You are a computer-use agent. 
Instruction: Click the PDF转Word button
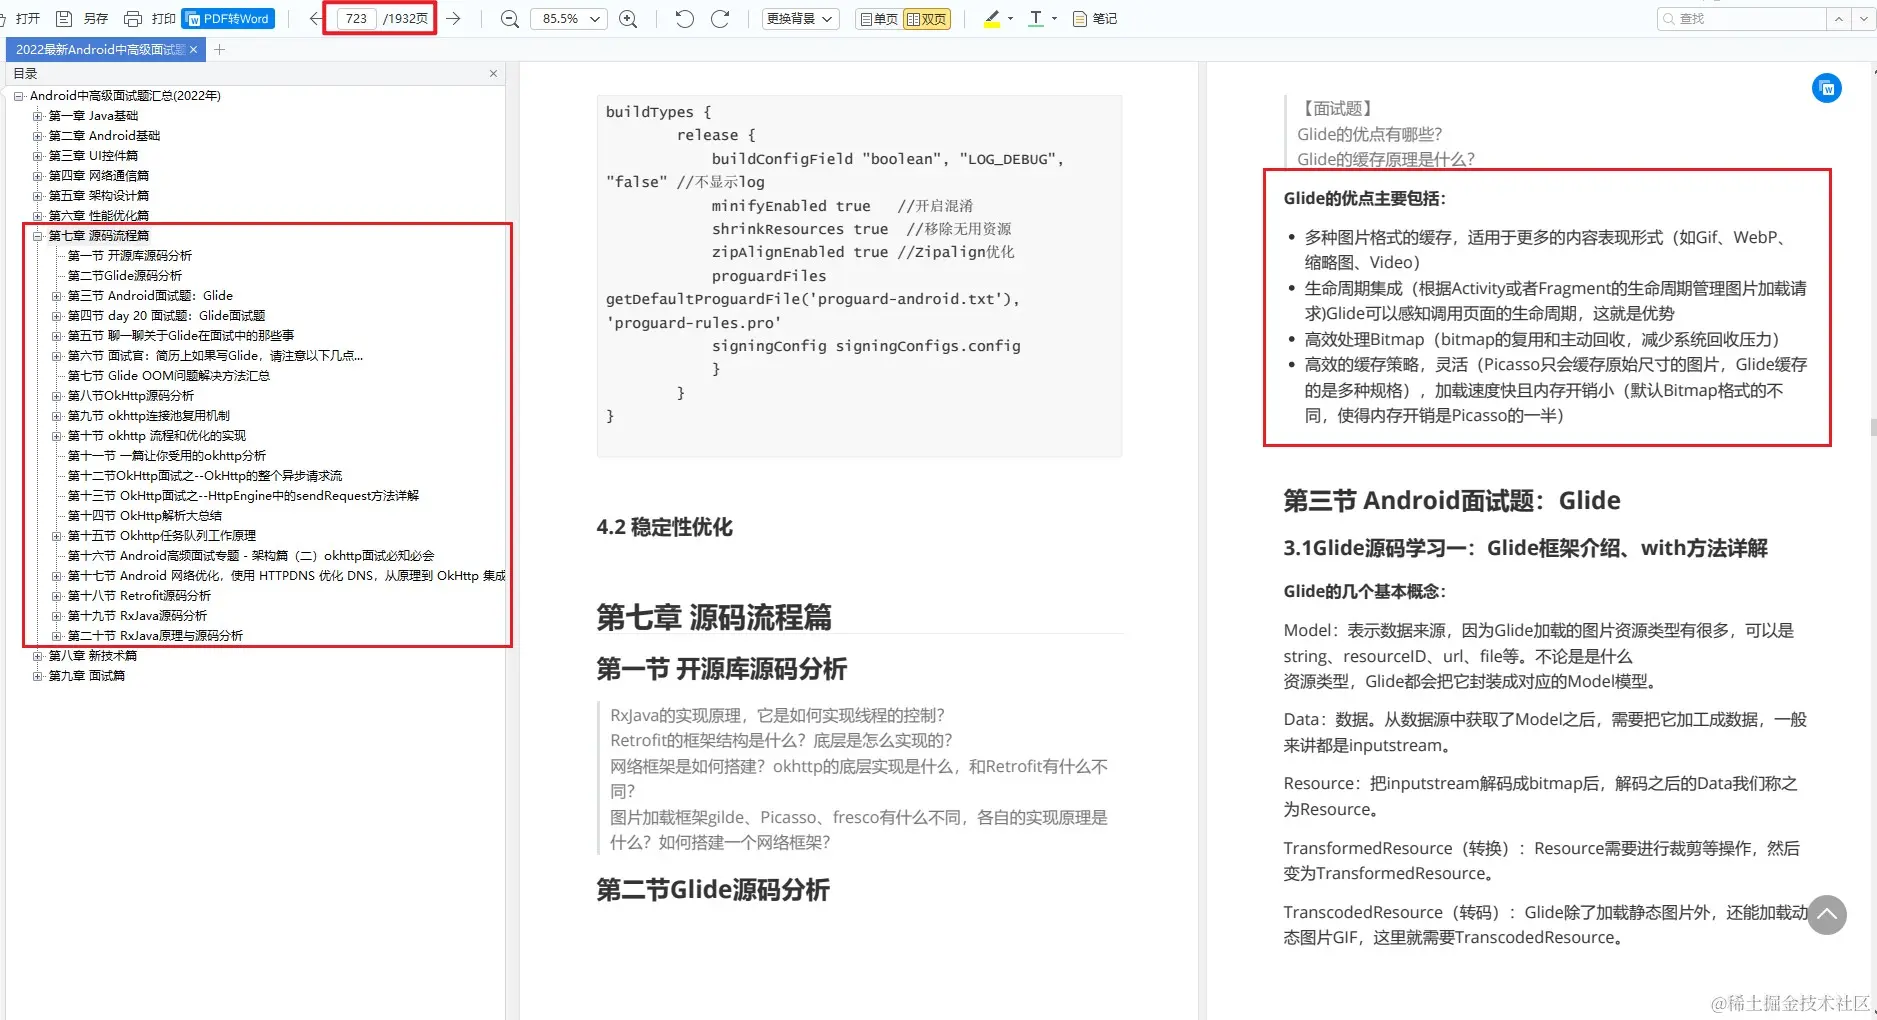228,18
